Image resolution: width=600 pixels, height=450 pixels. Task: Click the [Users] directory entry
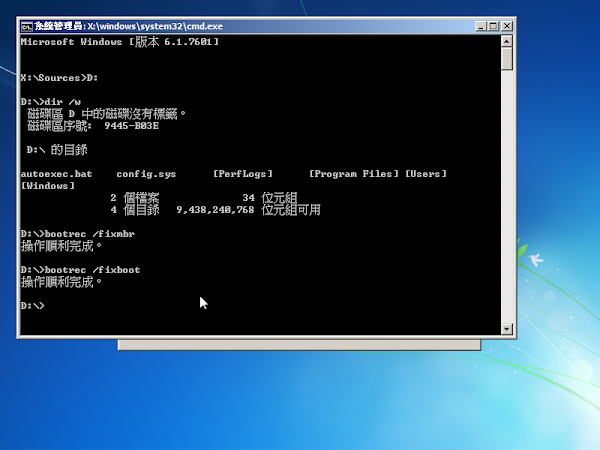click(426, 174)
